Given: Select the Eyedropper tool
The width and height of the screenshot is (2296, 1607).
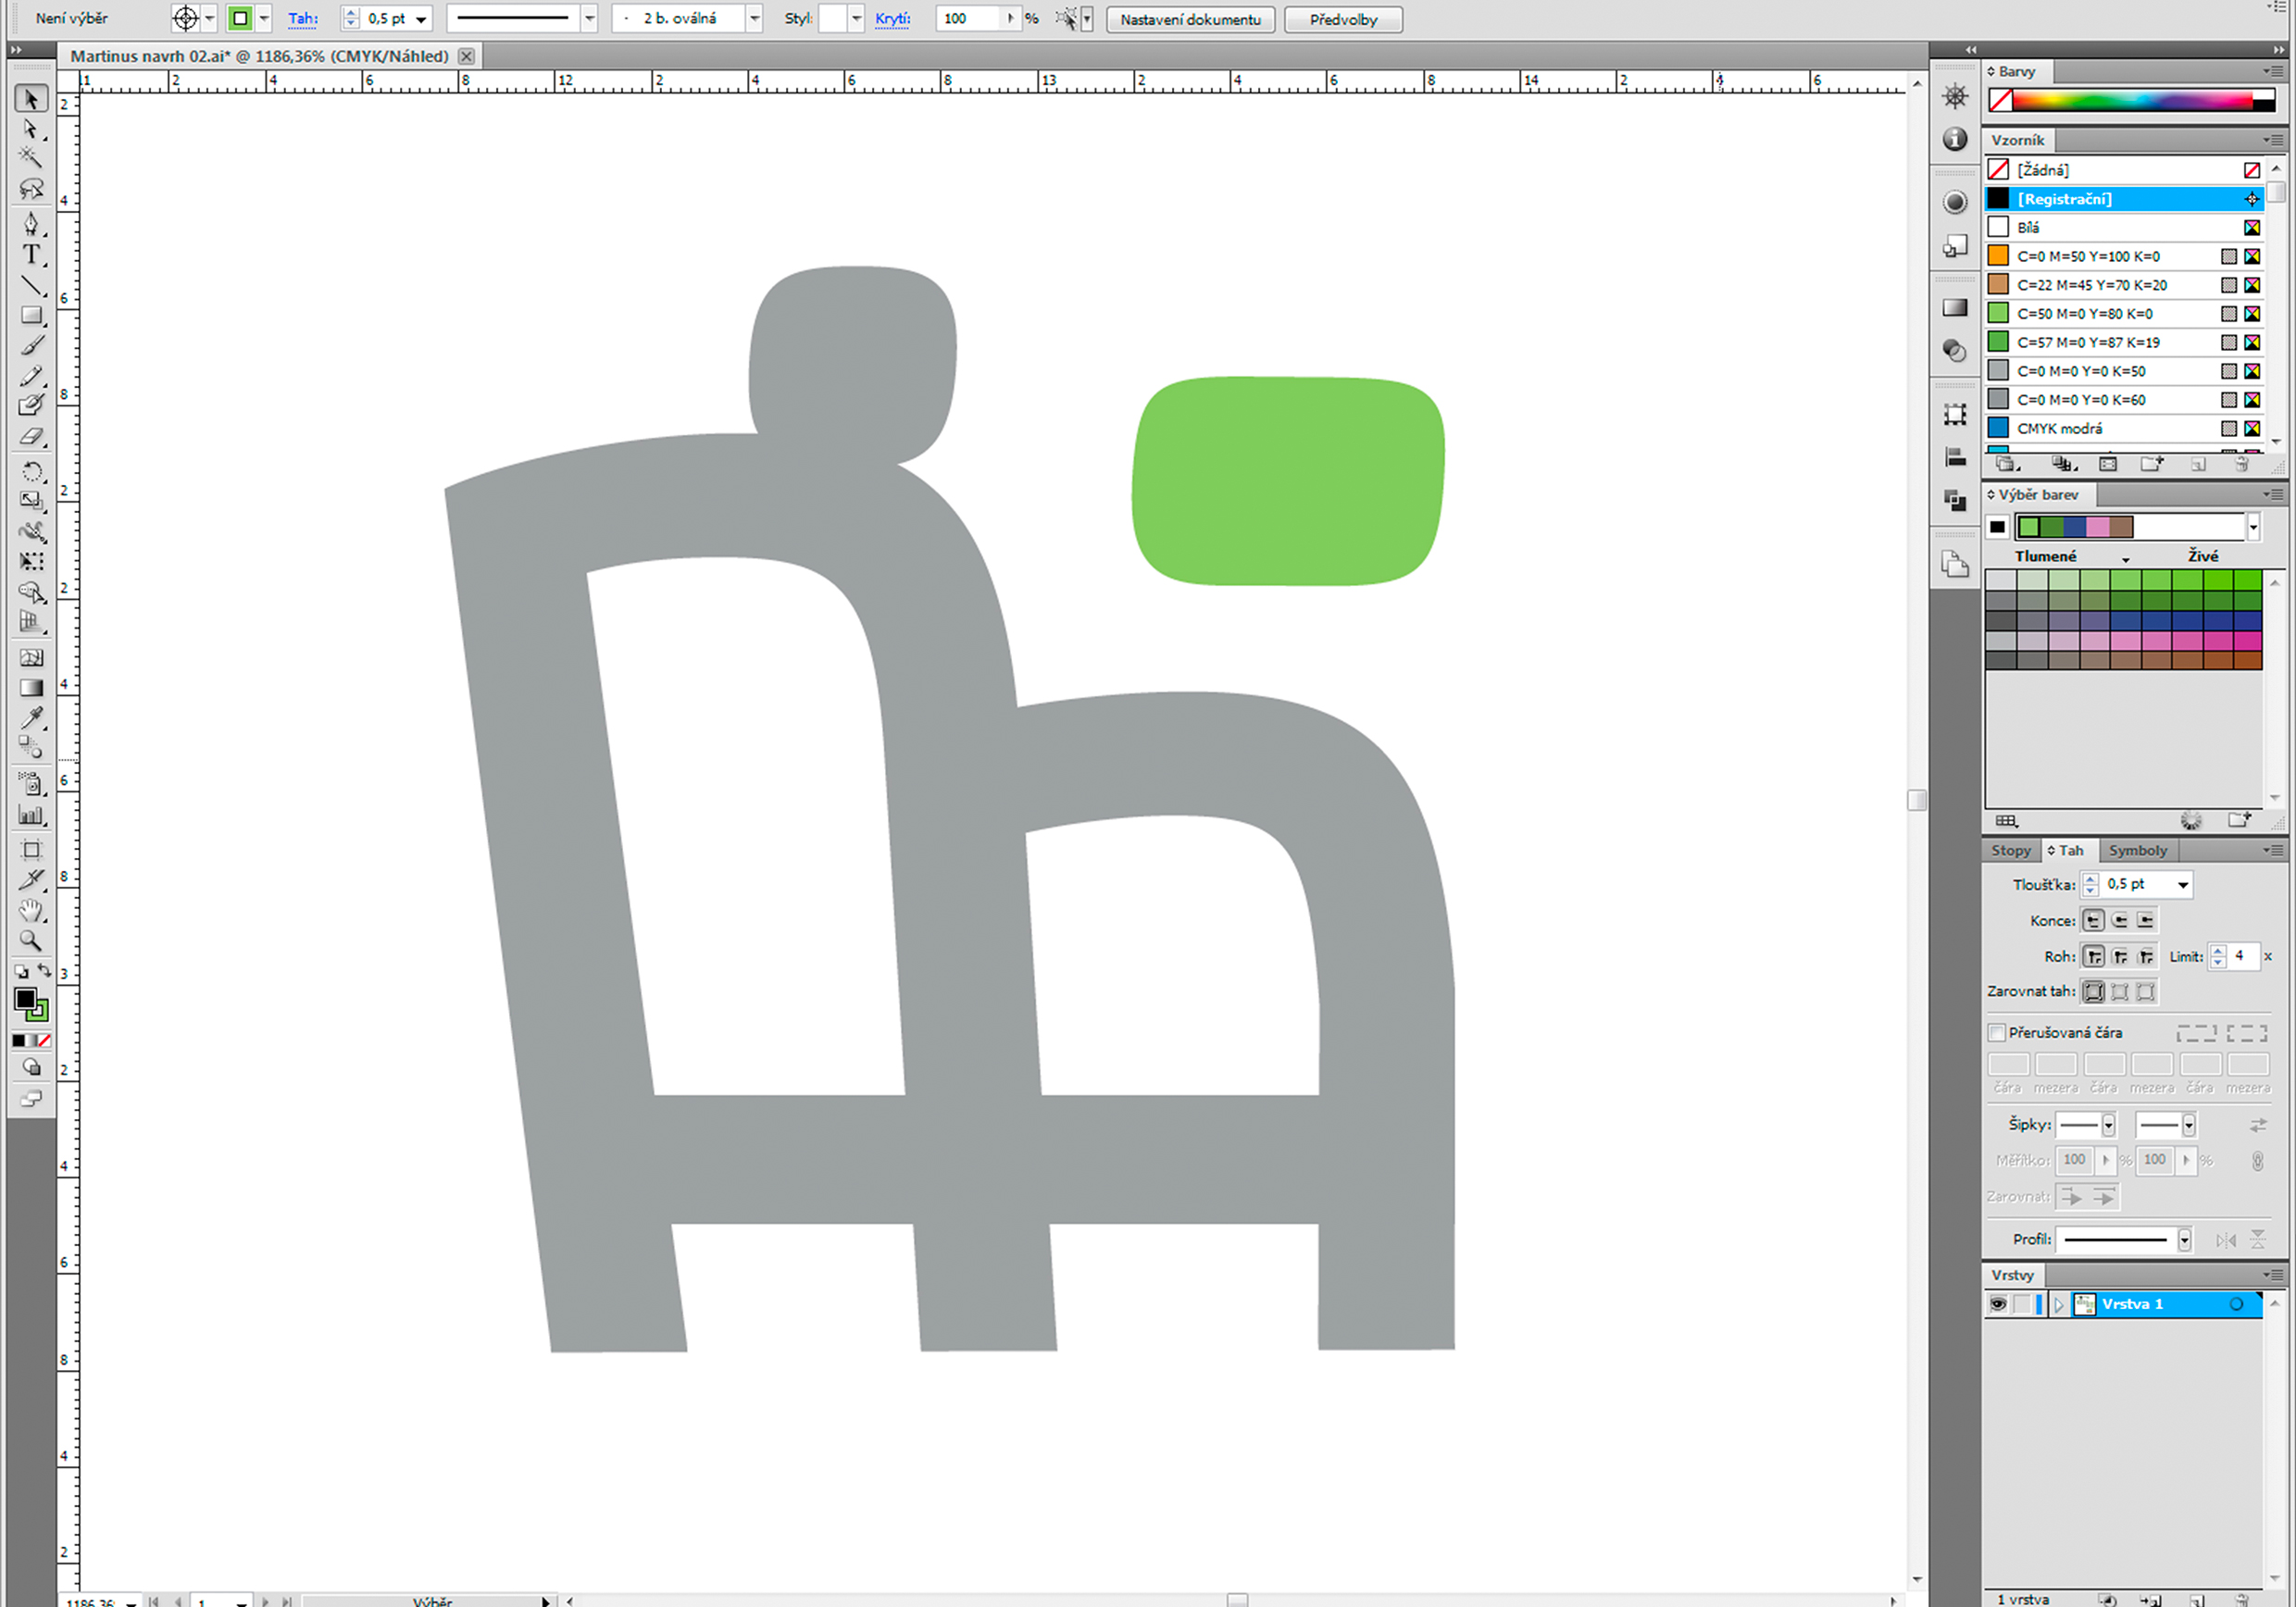Looking at the screenshot, I should (31, 718).
